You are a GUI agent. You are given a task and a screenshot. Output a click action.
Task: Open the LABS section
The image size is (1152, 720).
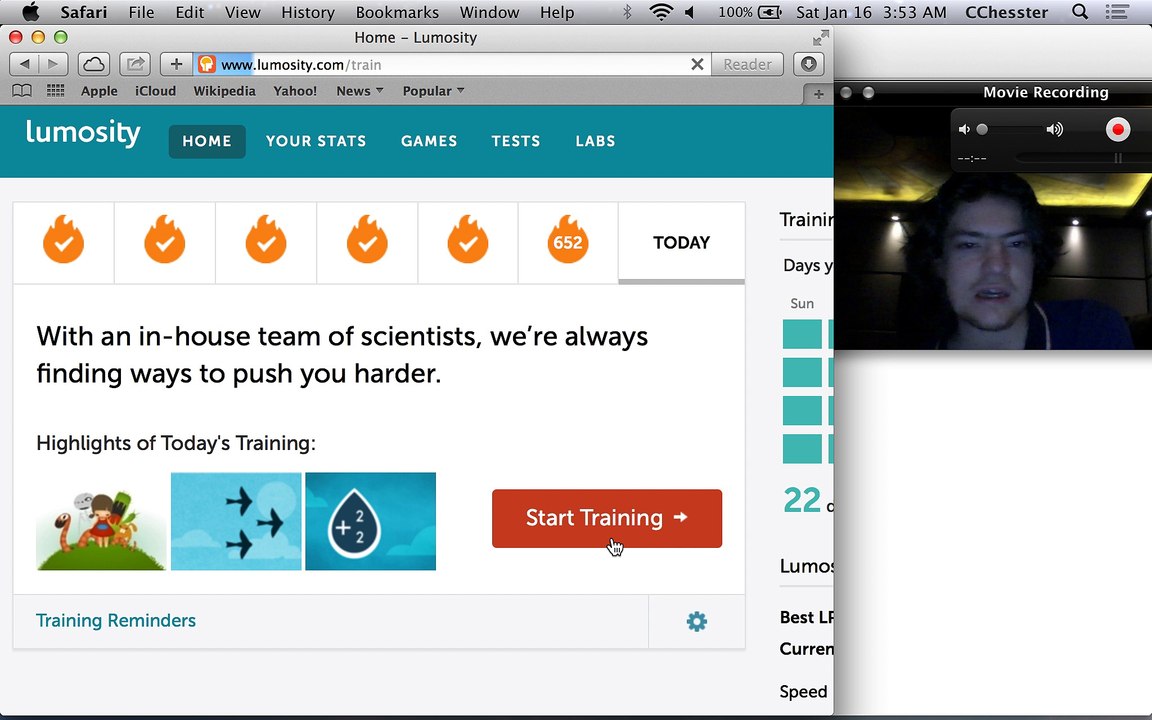pyautogui.click(x=595, y=141)
